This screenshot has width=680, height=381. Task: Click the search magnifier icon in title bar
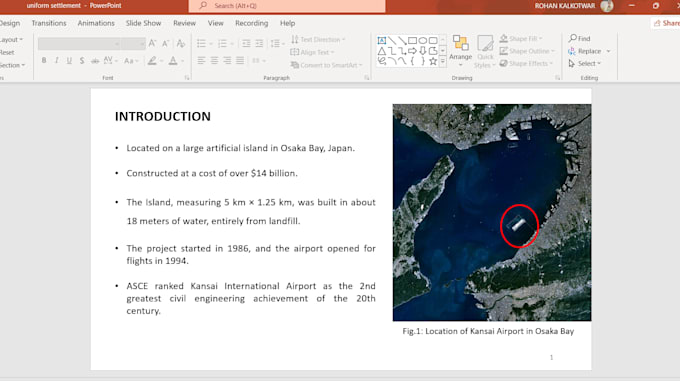tap(203, 6)
